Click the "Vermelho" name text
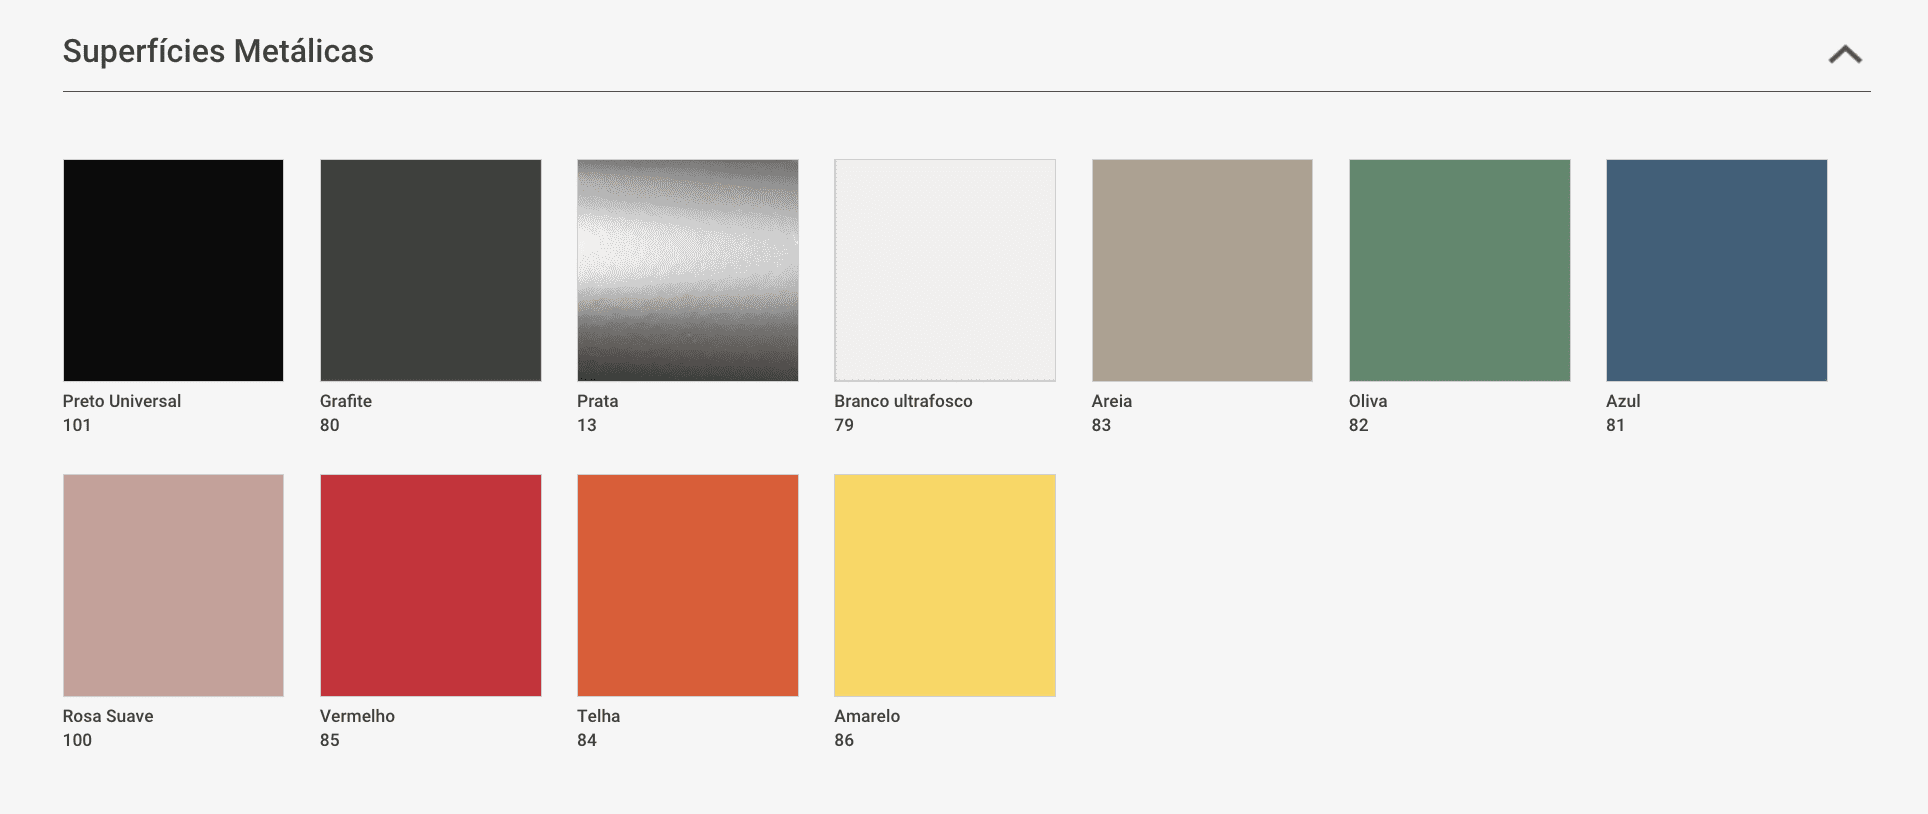This screenshot has height=814, width=1928. tap(357, 716)
